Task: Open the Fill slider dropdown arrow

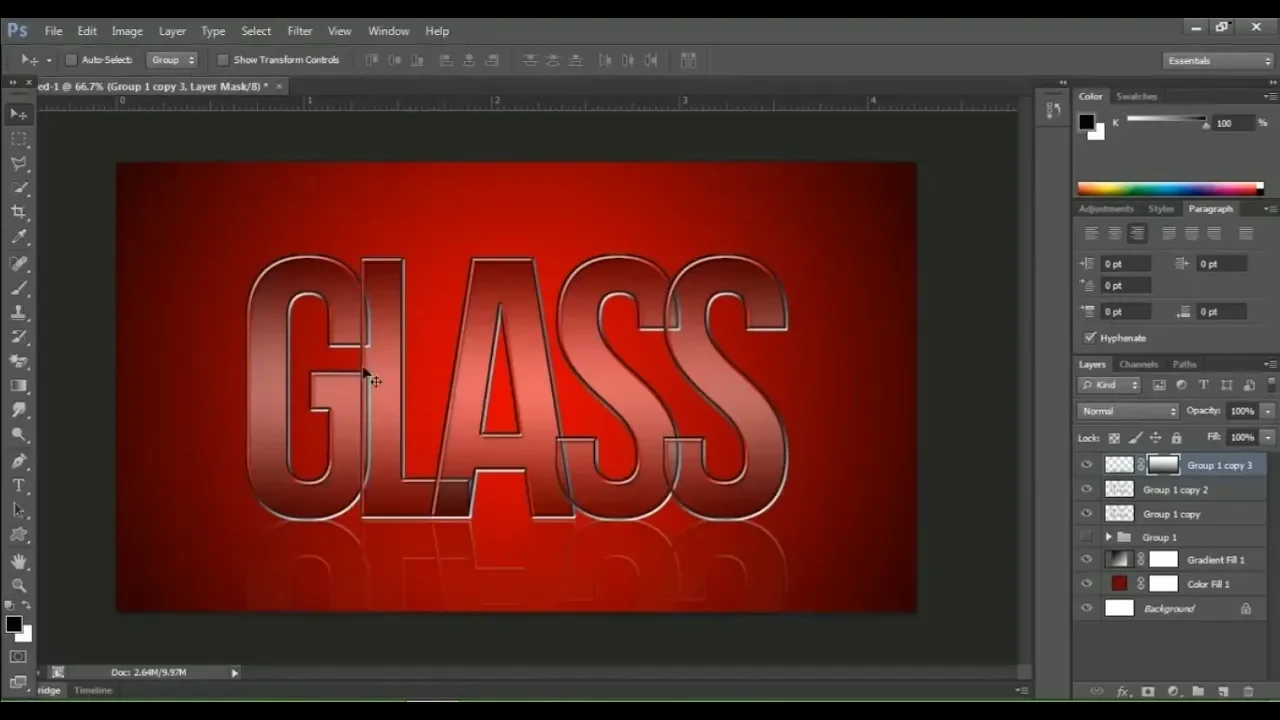Action: coord(1267,437)
